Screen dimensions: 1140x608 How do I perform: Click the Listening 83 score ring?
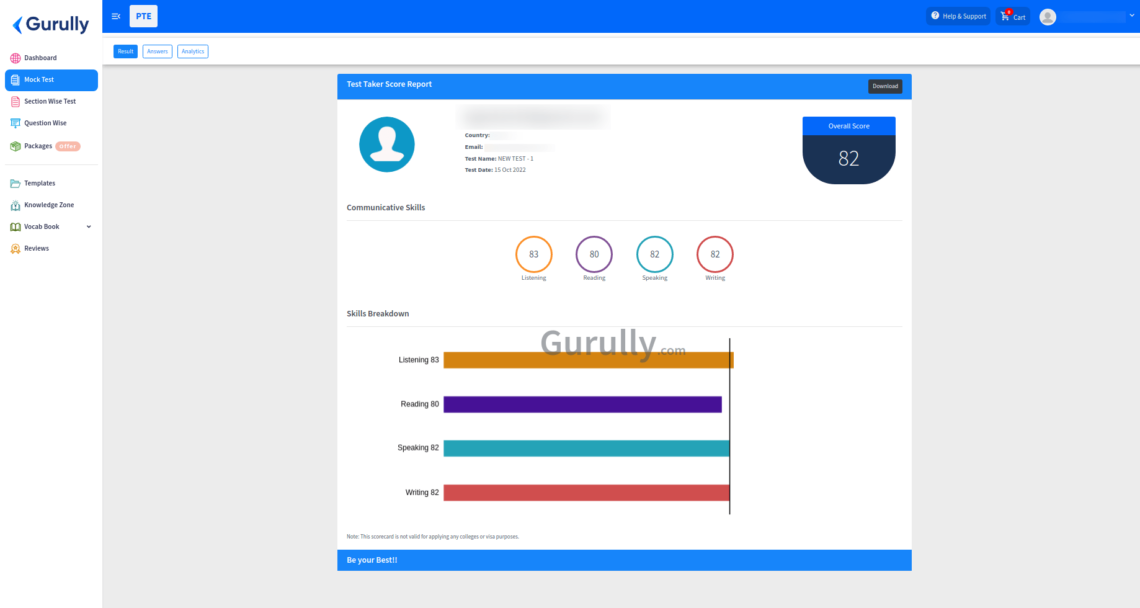coord(533,256)
